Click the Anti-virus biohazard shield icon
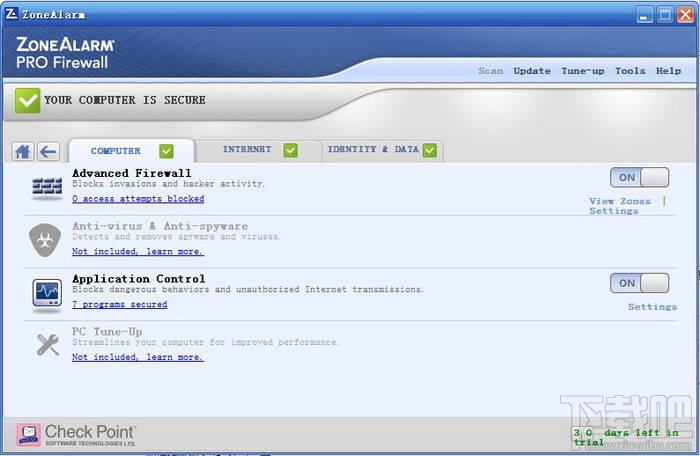Screen dimensions: 700x456 (45, 240)
